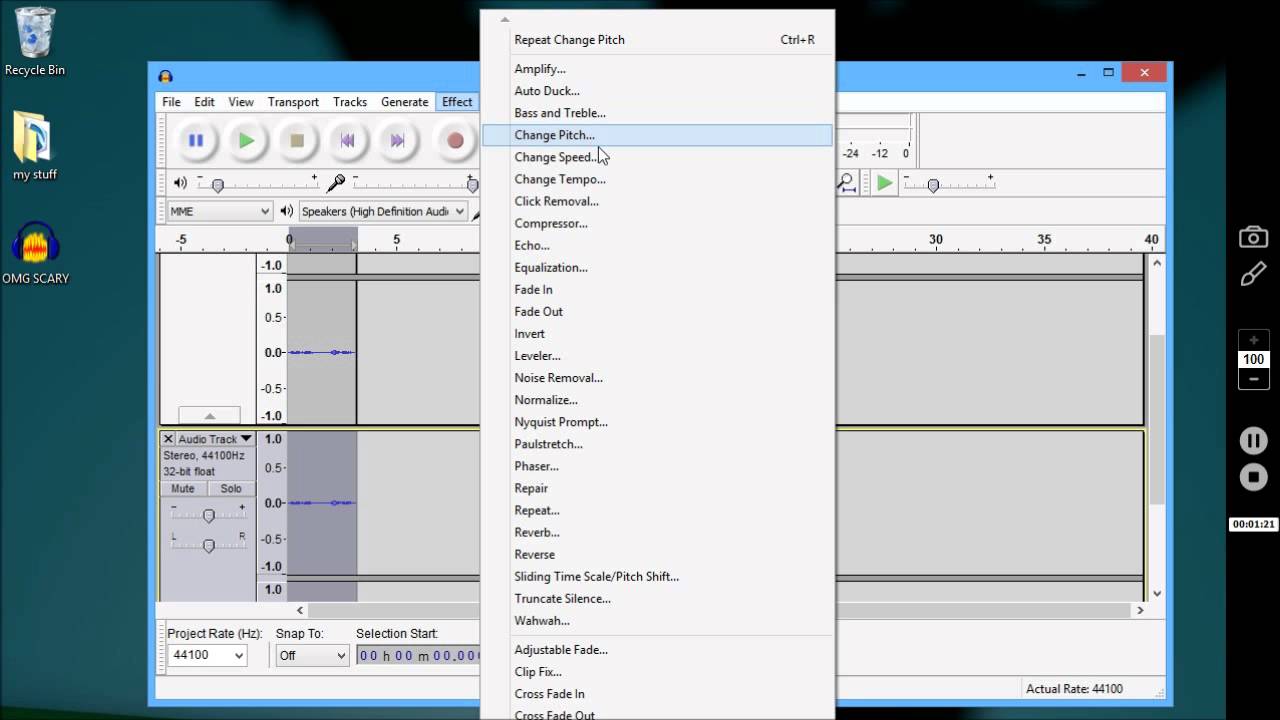Take a snapshot with the recorder camera icon
Viewport: 1280px width, 720px height.
1253,237
